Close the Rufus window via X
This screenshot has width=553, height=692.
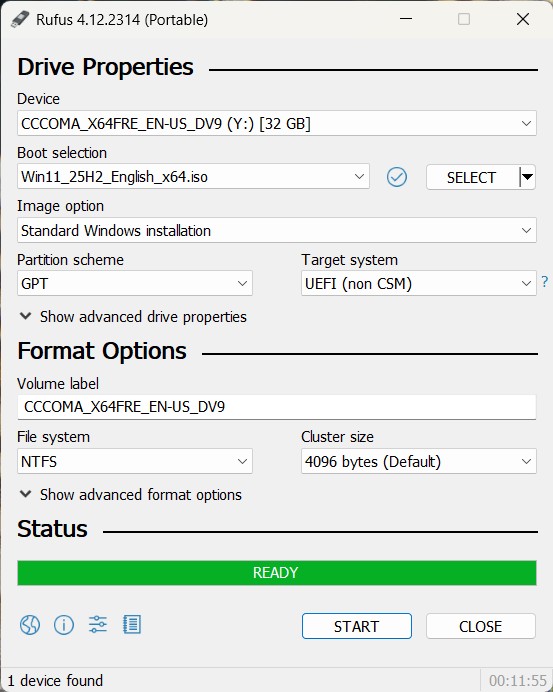click(x=523, y=19)
